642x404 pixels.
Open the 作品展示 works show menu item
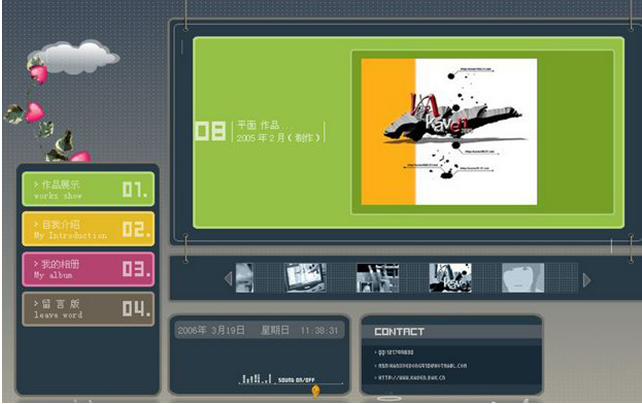click(x=88, y=189)
